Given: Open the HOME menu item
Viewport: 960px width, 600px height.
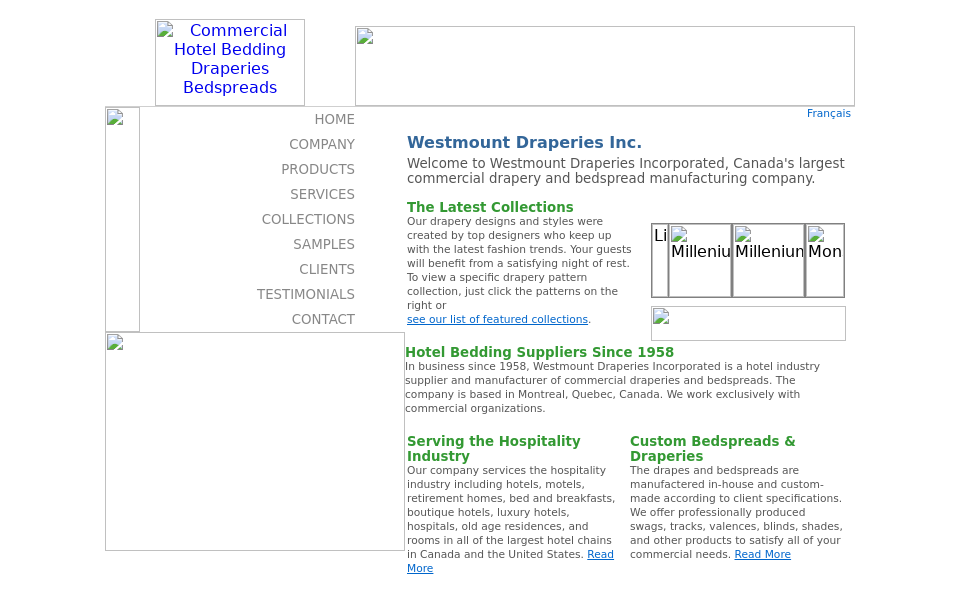Looking at the screenshot, I should (x=334, y=119).
